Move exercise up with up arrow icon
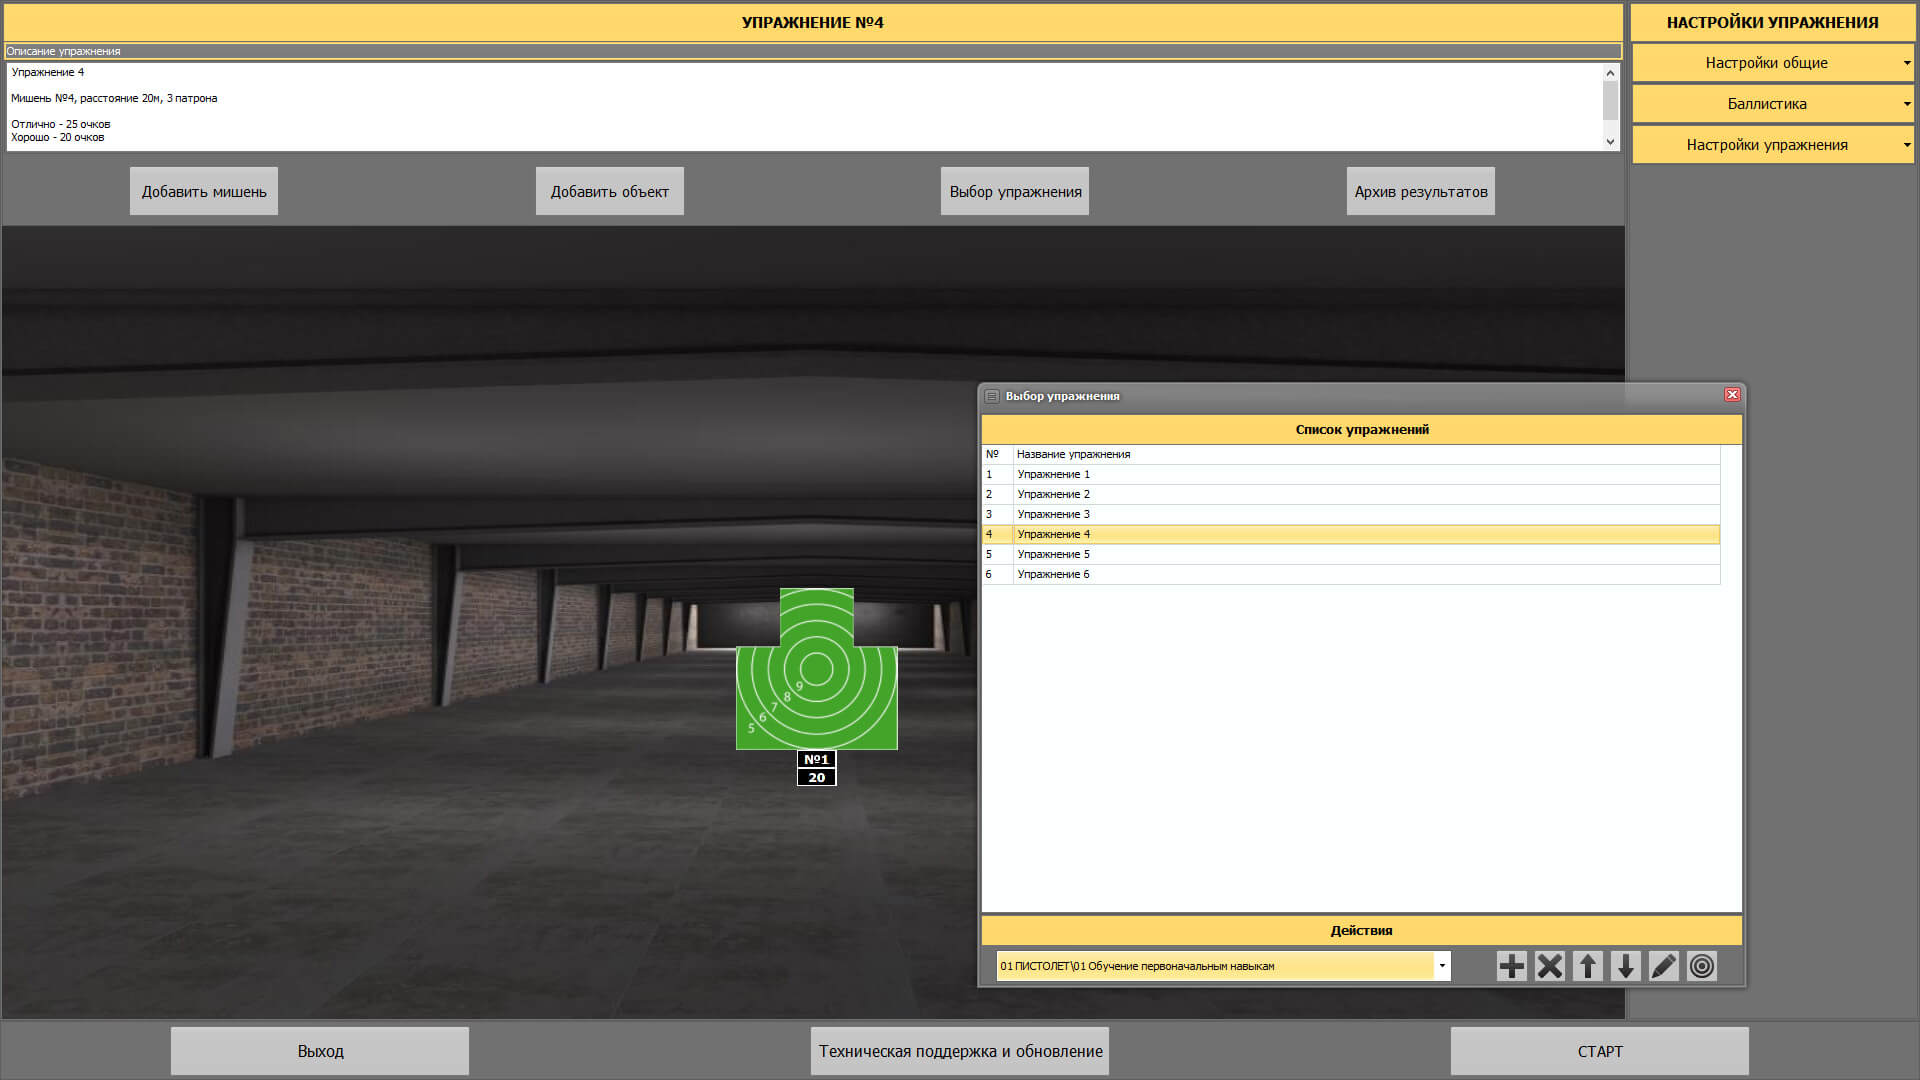 click(1587, 966)
